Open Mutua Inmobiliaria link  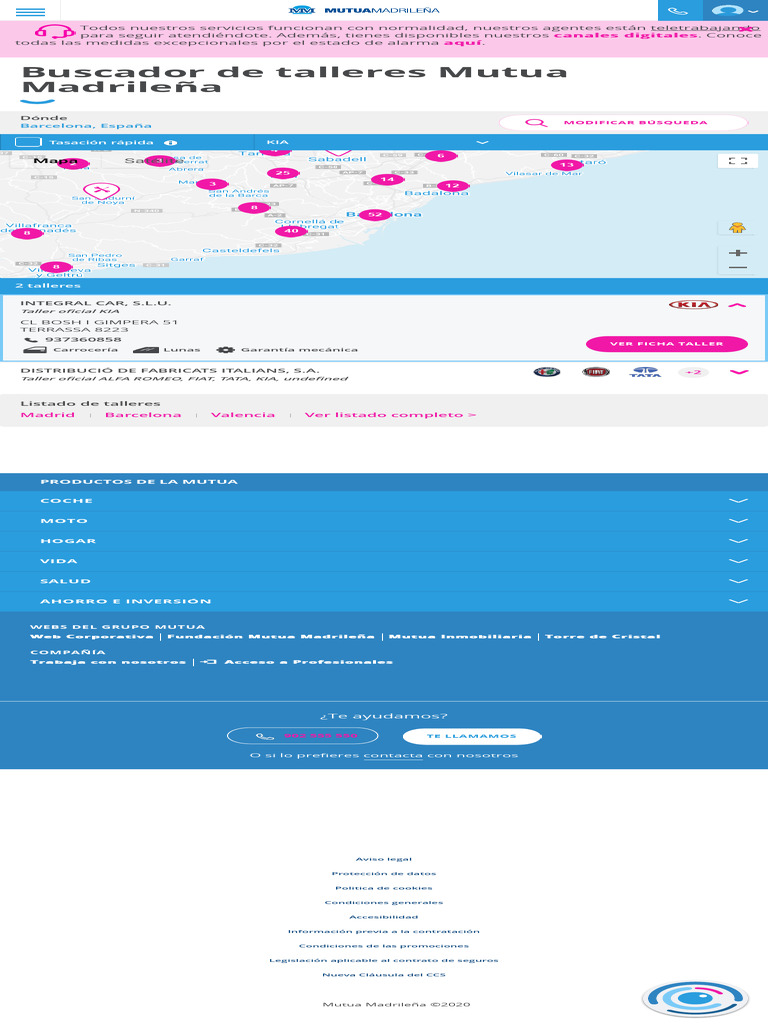460,637
